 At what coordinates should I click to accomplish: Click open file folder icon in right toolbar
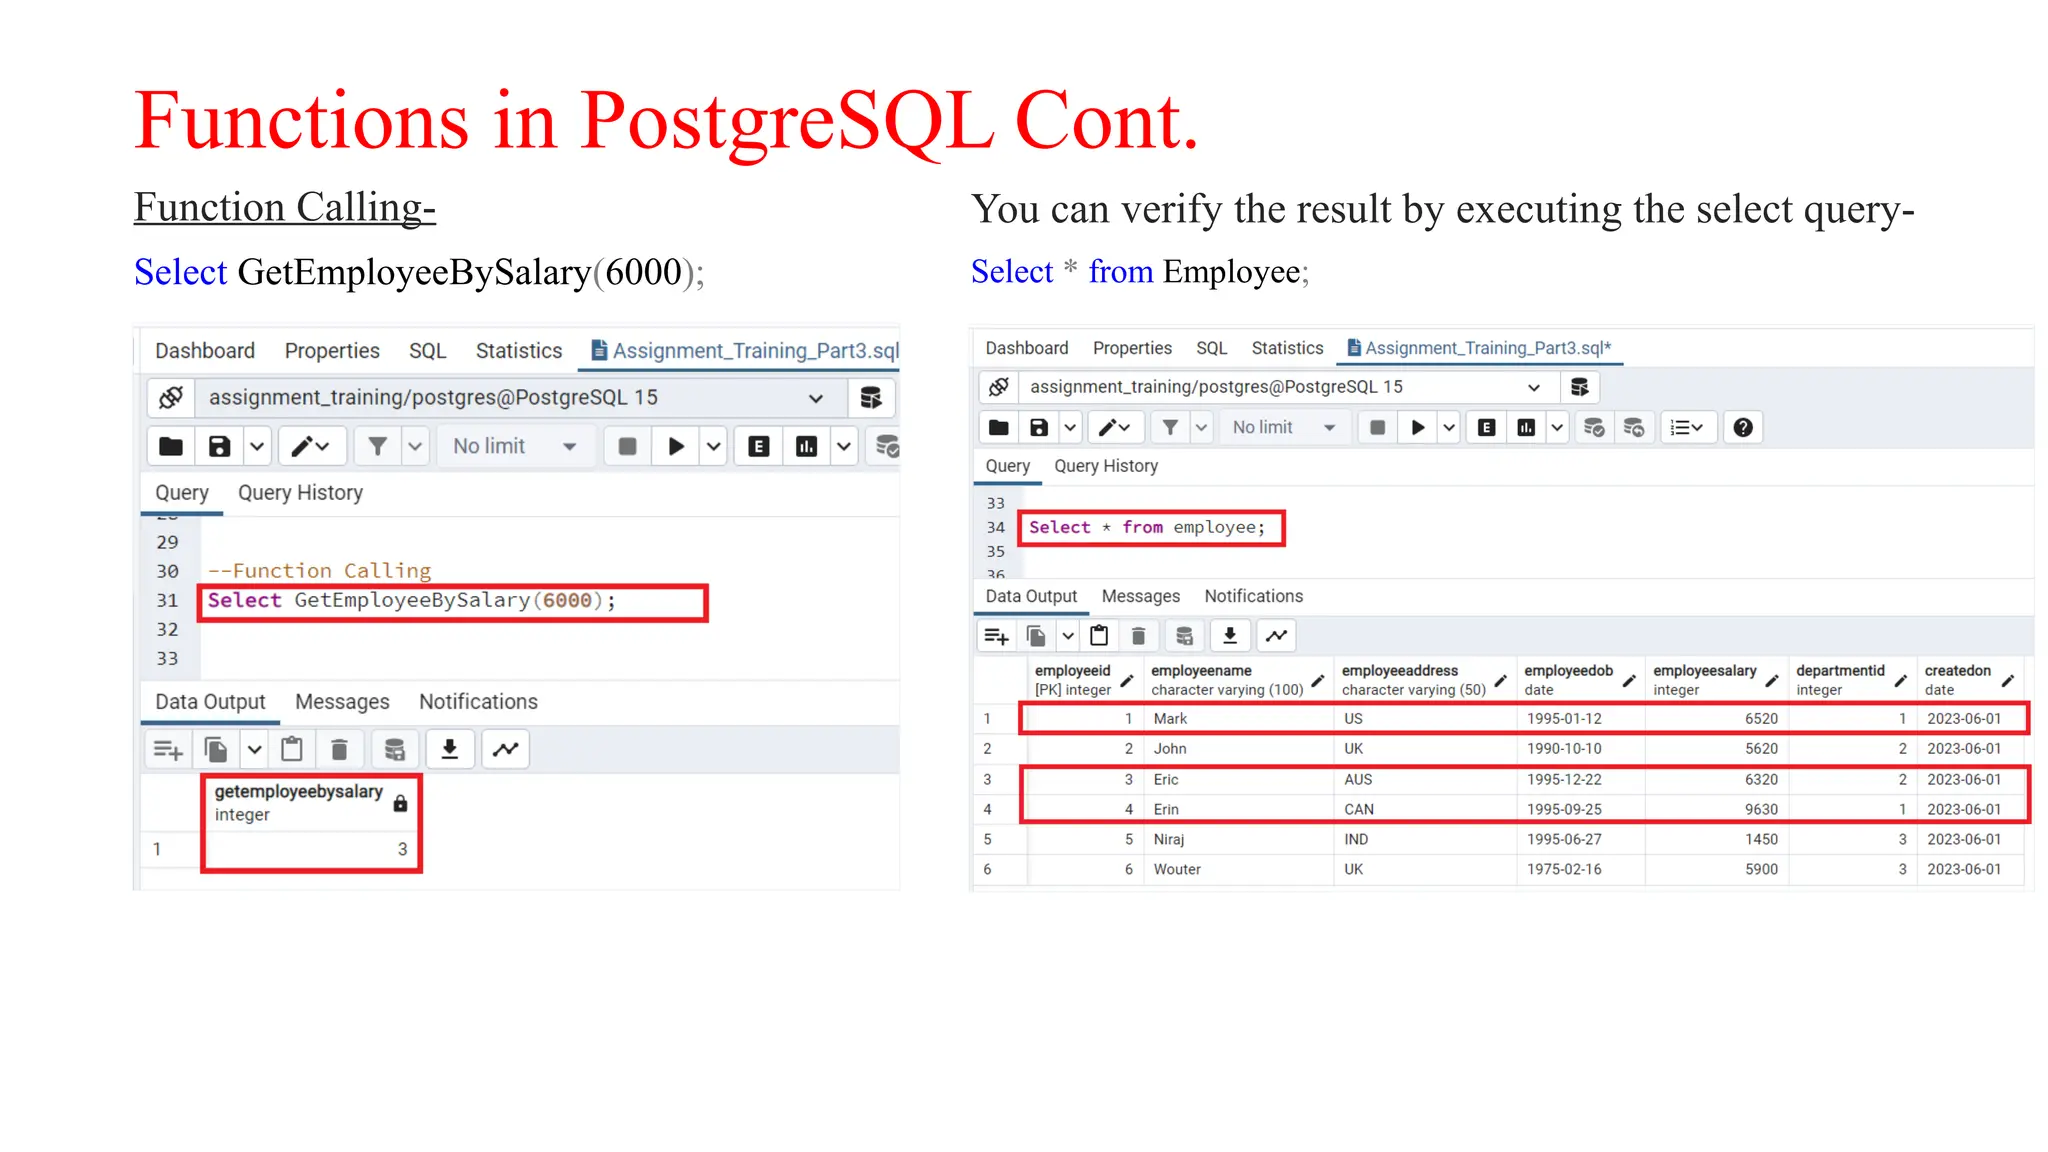[998, 428]
